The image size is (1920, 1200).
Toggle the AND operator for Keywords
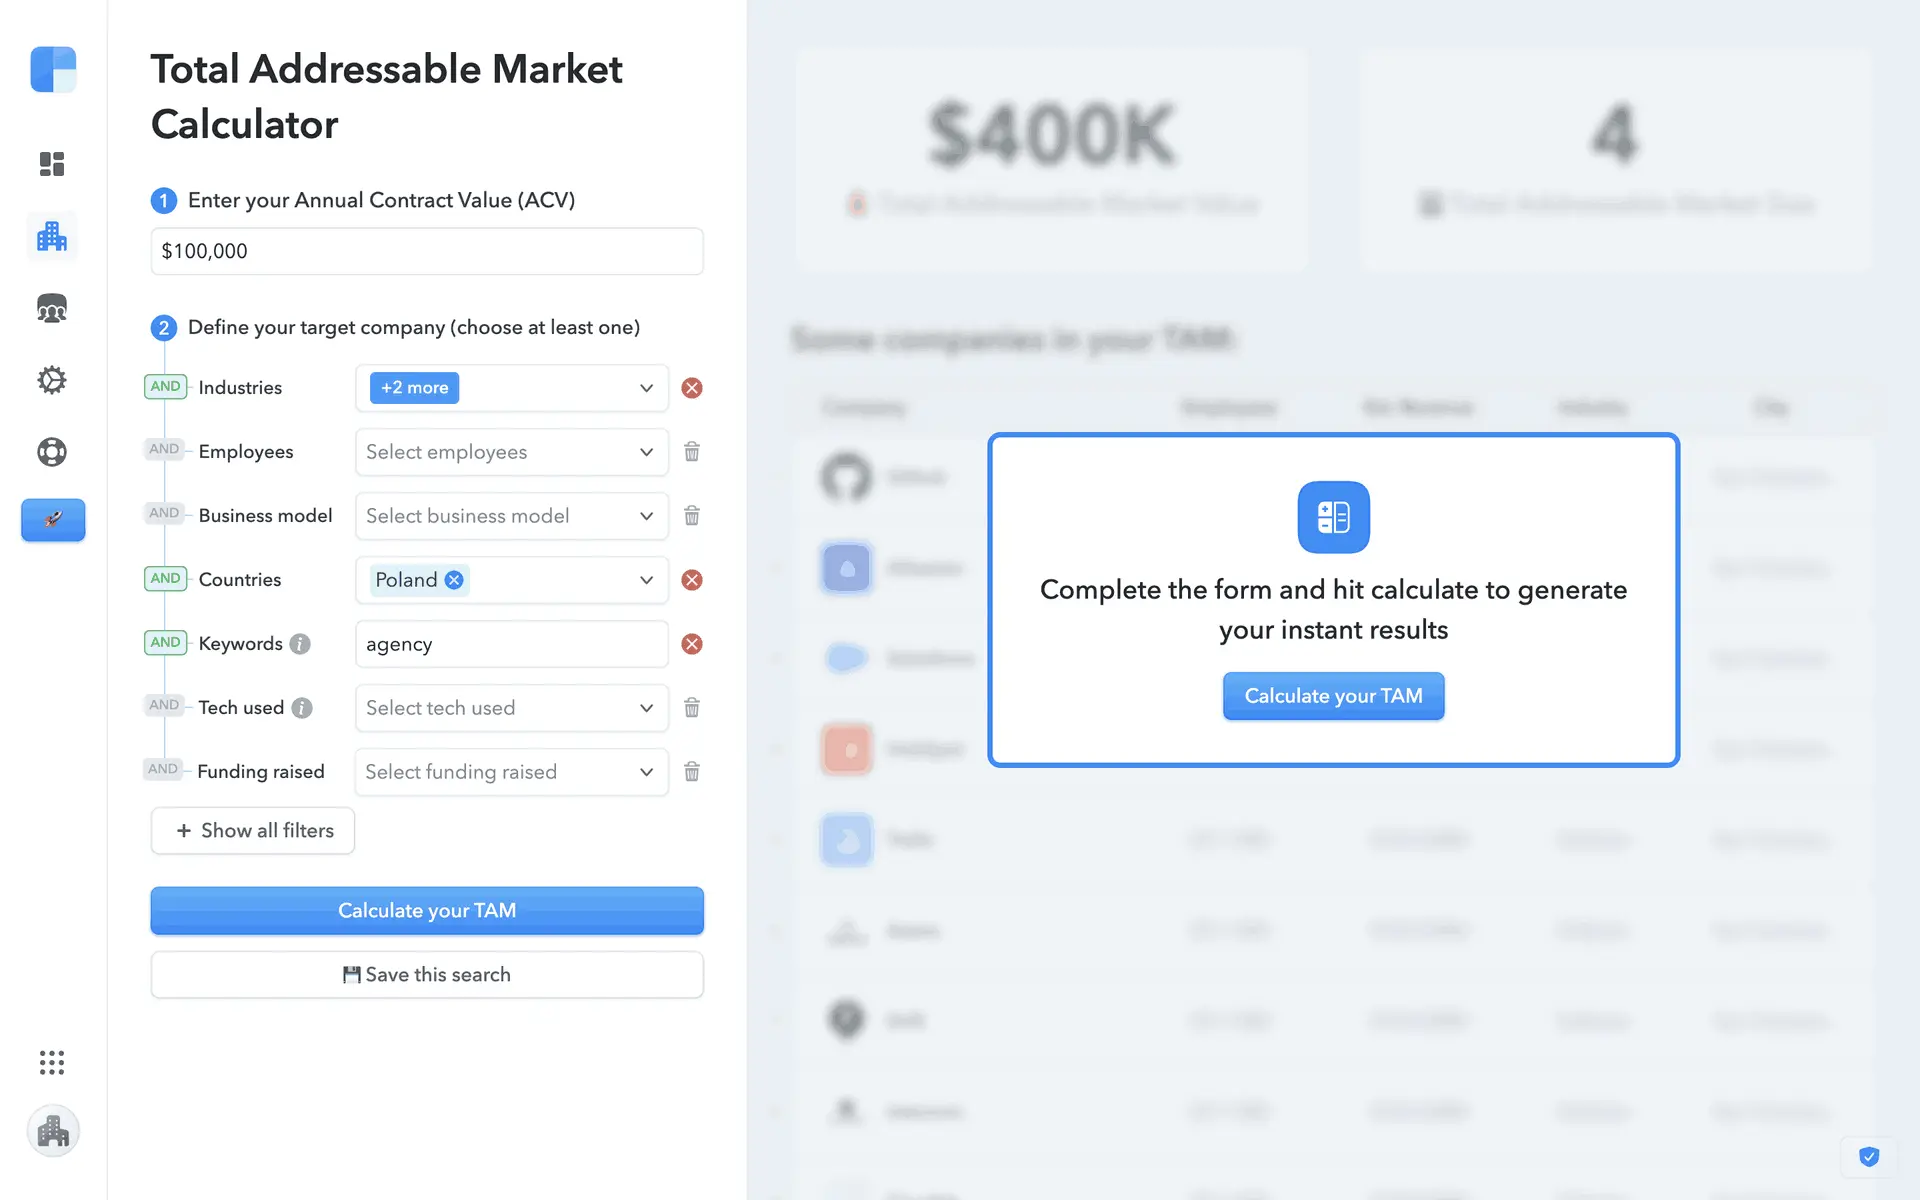165,643
